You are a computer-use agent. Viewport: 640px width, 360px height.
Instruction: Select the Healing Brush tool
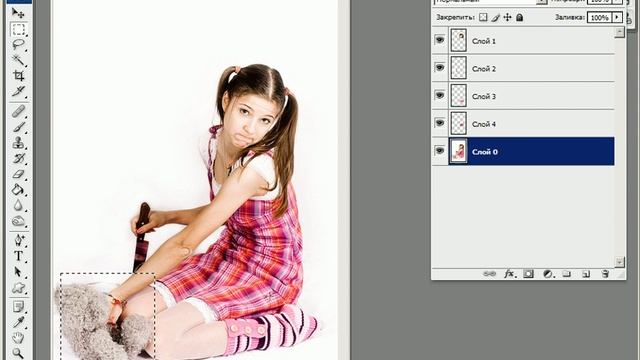18,111
